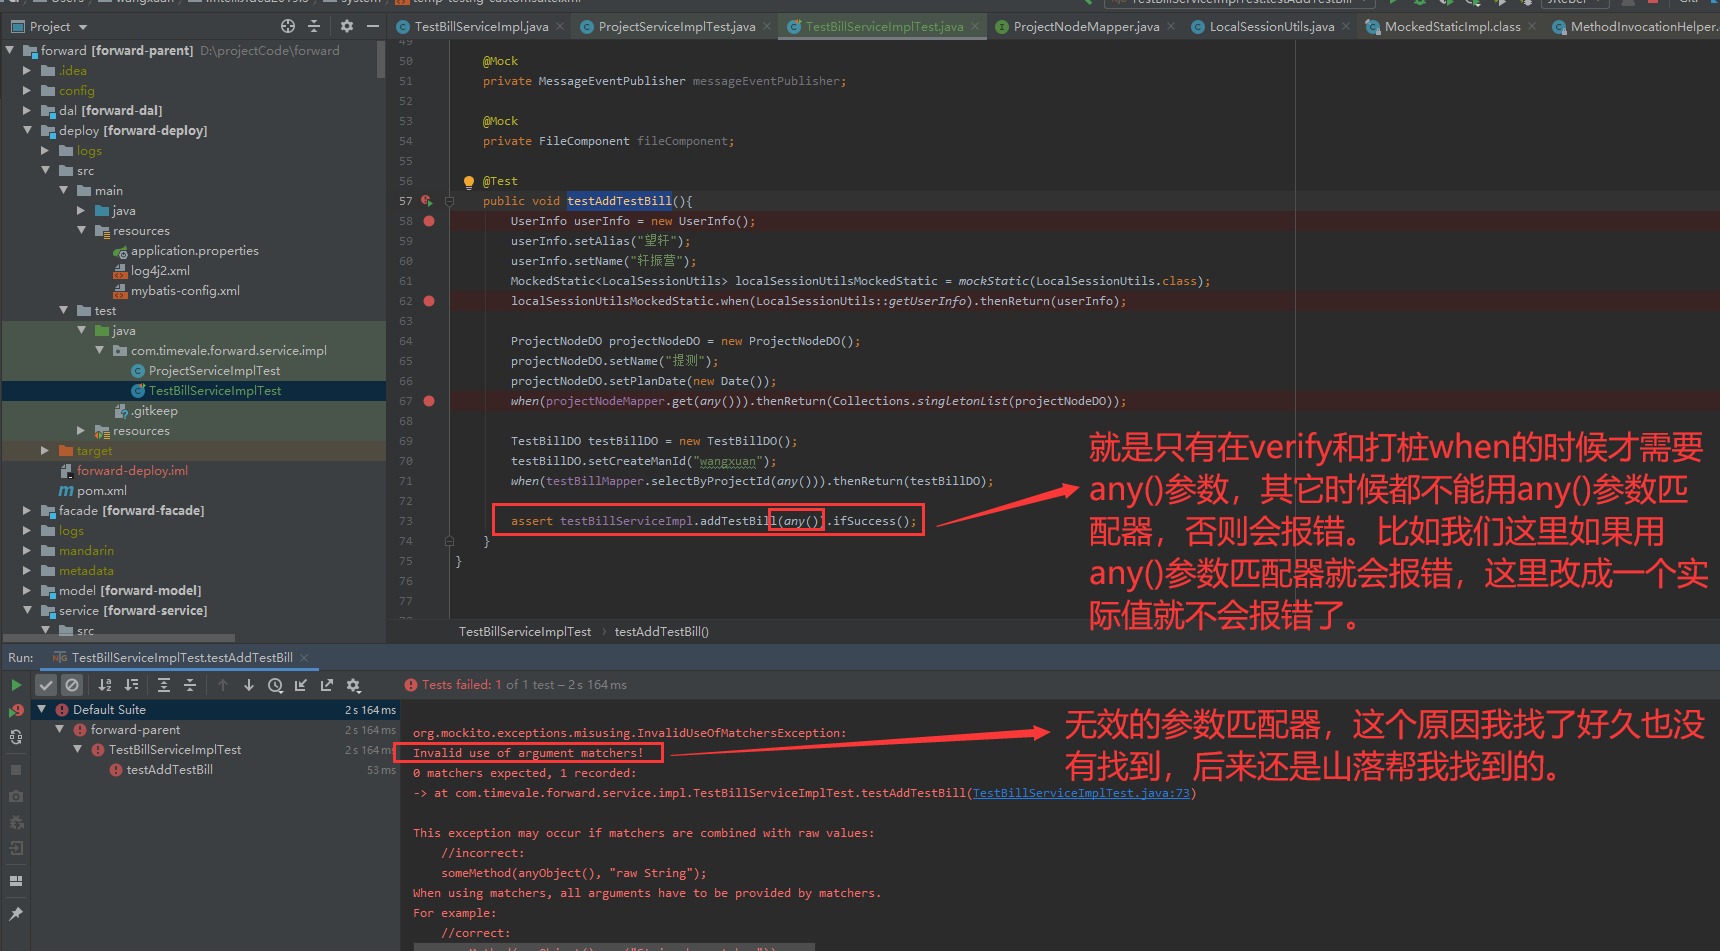This screenshot has width=1720, height=951.
Task: Import test results icon
Action: [x=301, y=685]
